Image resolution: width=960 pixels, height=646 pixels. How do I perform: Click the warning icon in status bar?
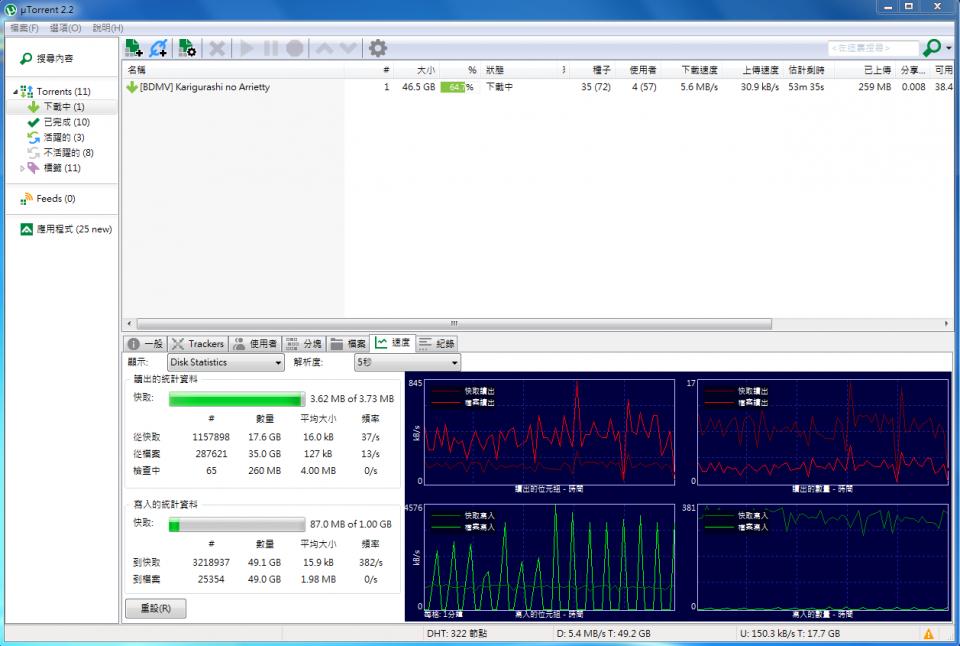pyautogui.click(x=928, y=634)
